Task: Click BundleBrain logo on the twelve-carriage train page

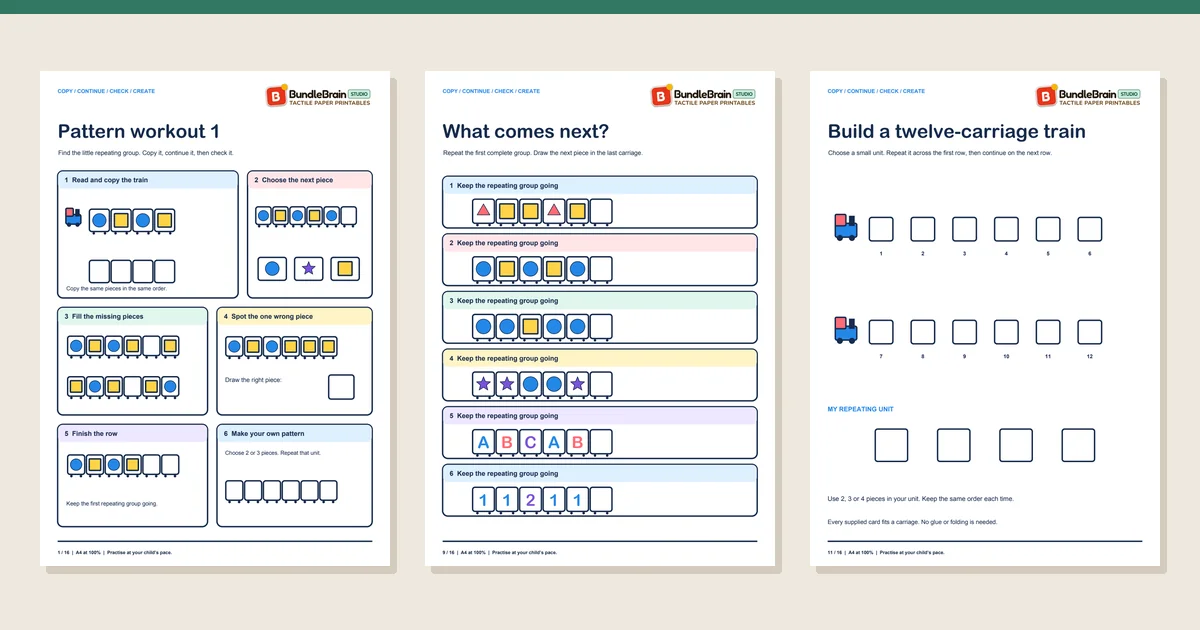Action: point(1088,96)
